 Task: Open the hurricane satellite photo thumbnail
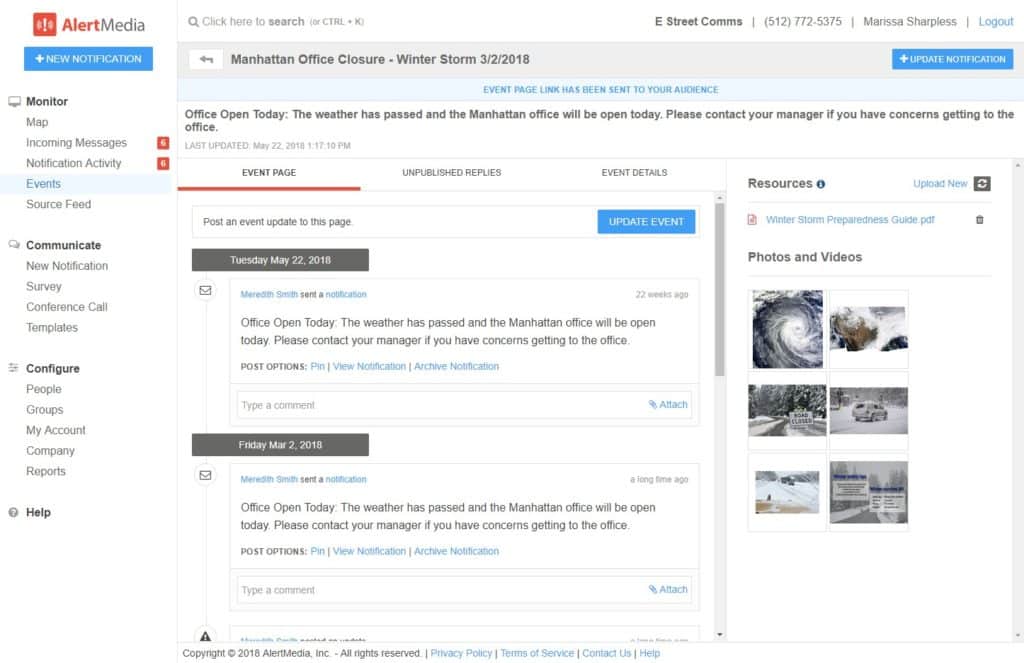pyautogui.click(x=787, y=329)
